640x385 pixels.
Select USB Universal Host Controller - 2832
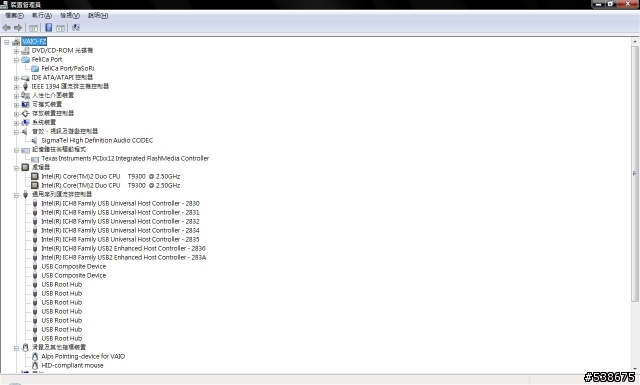(120, 221)
